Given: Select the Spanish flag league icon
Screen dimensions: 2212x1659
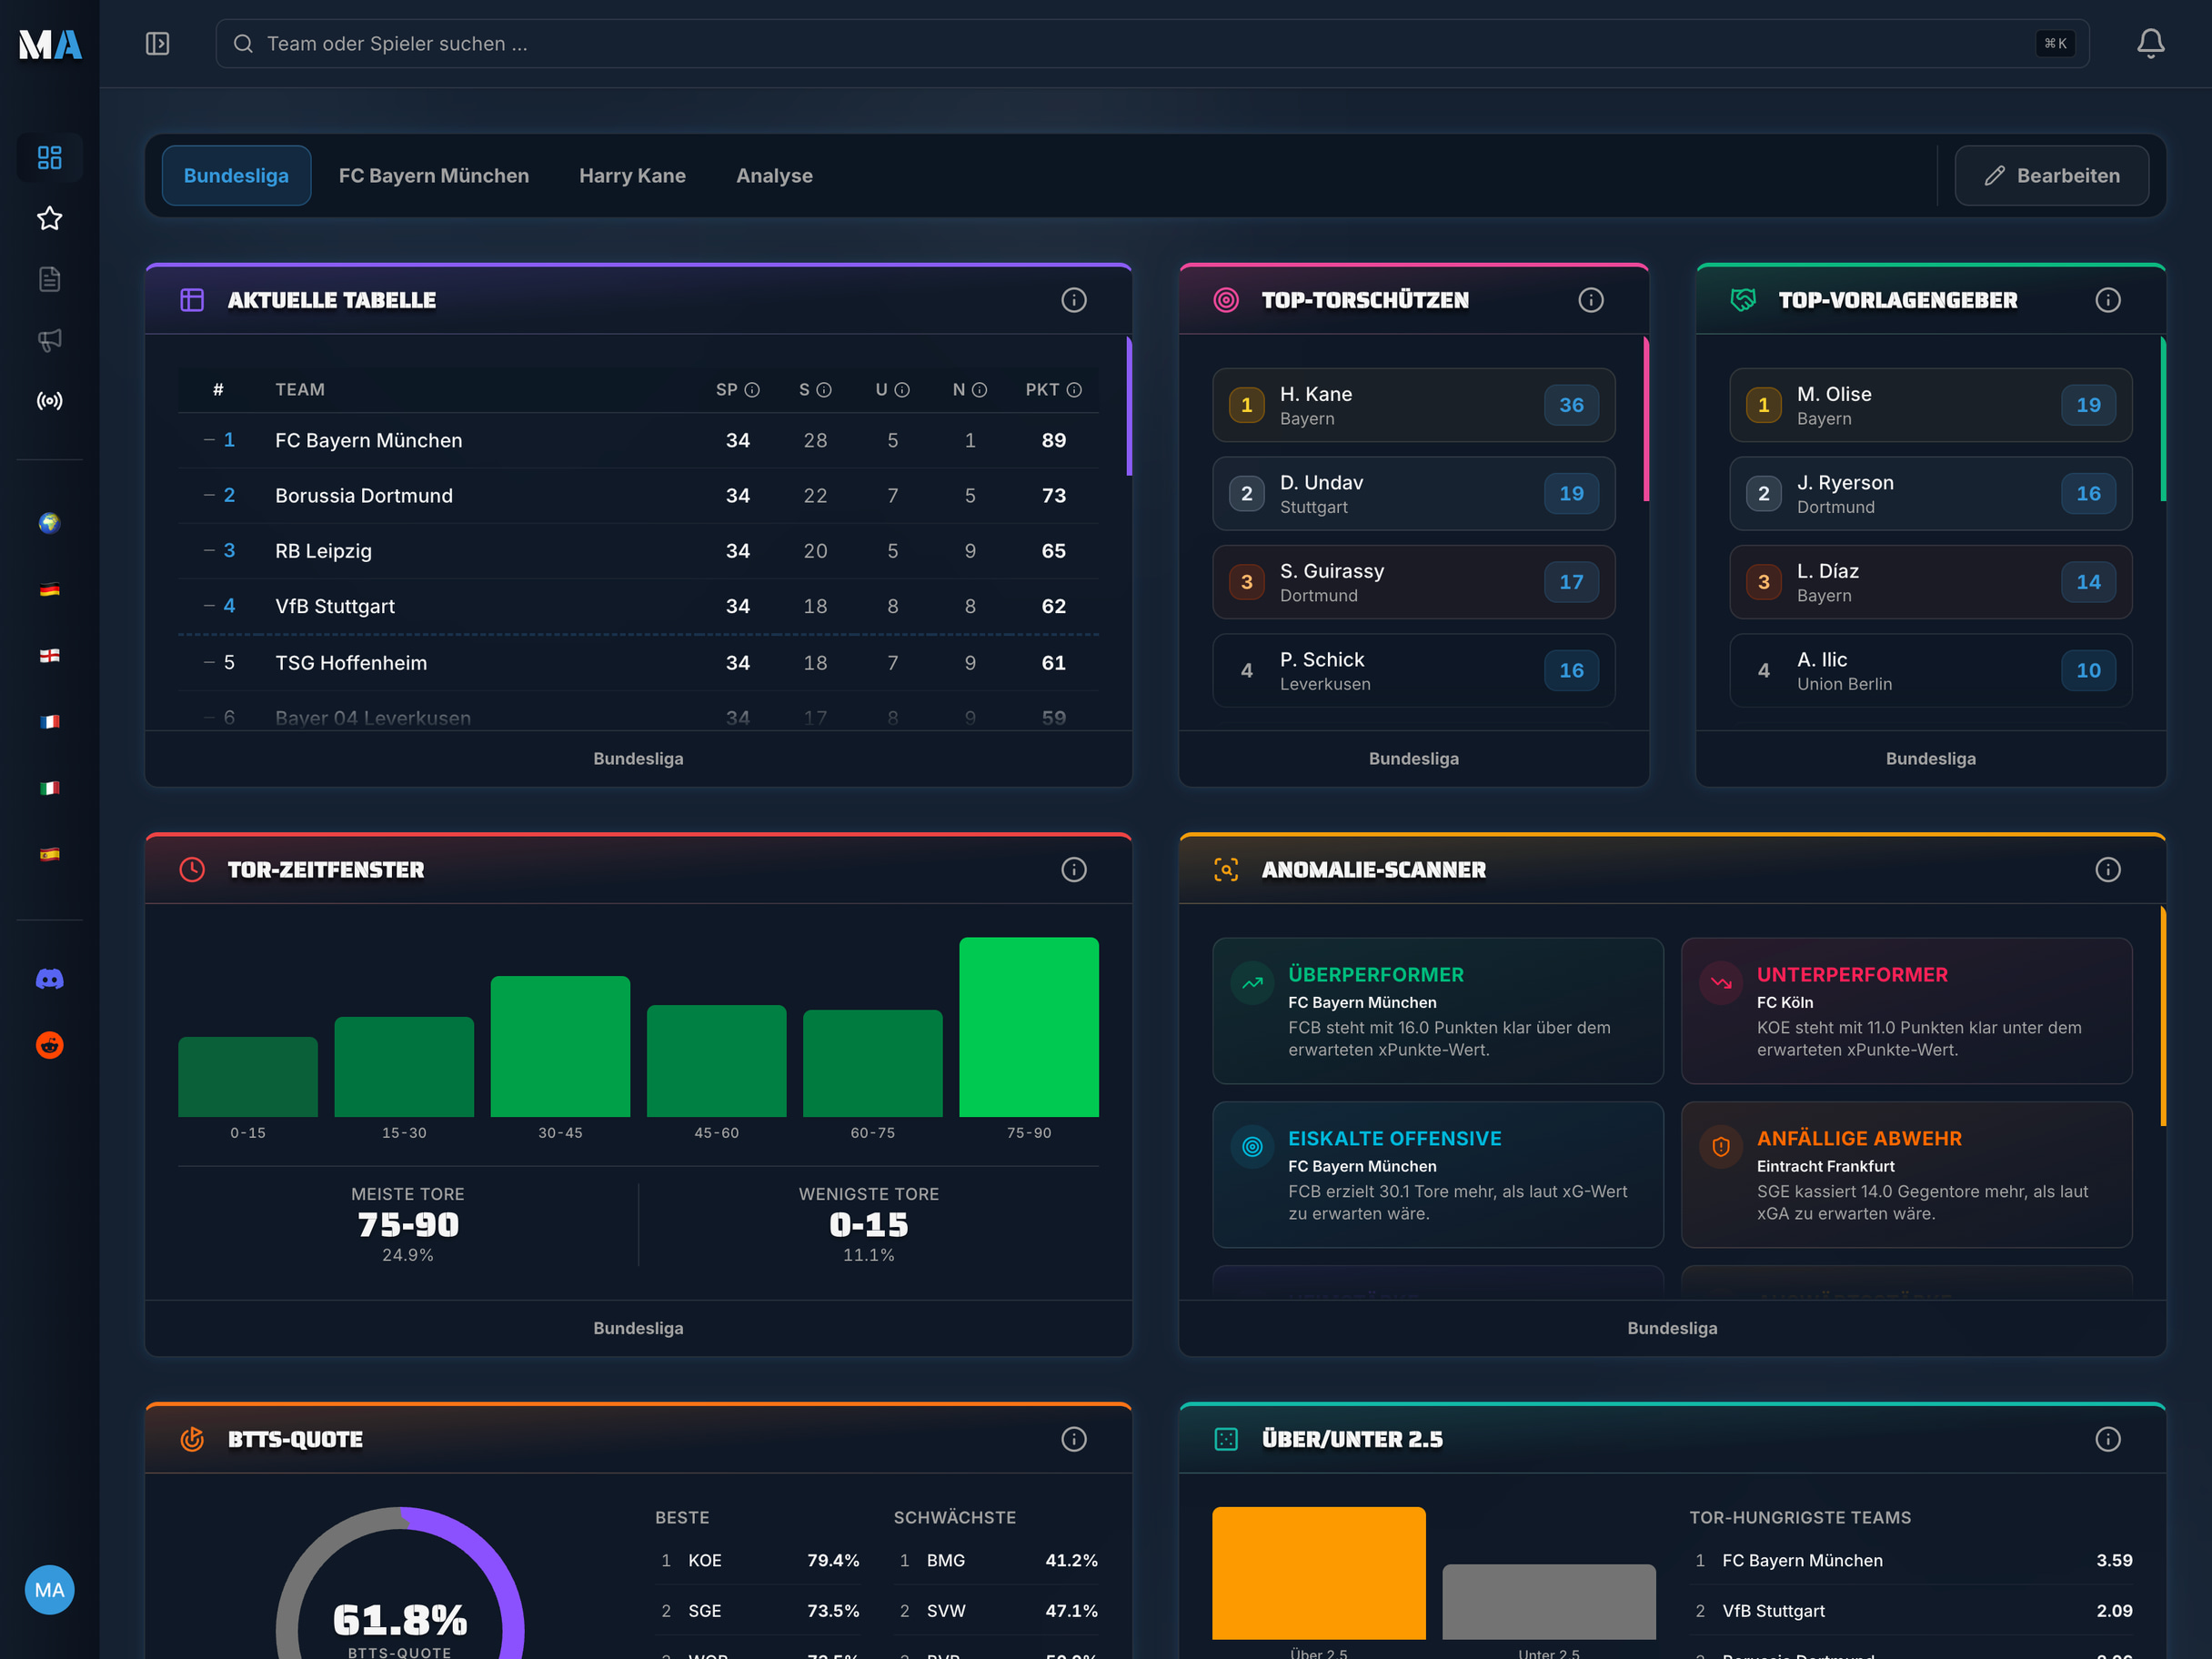Looking at the screenshot, I should (50, 854).
